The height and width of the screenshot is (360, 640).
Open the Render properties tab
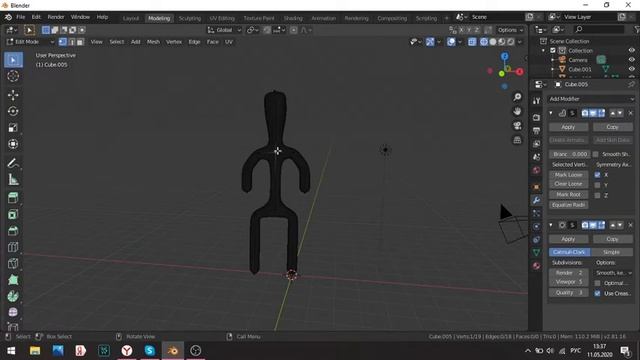pyautogui.click(x=536, y=118)
